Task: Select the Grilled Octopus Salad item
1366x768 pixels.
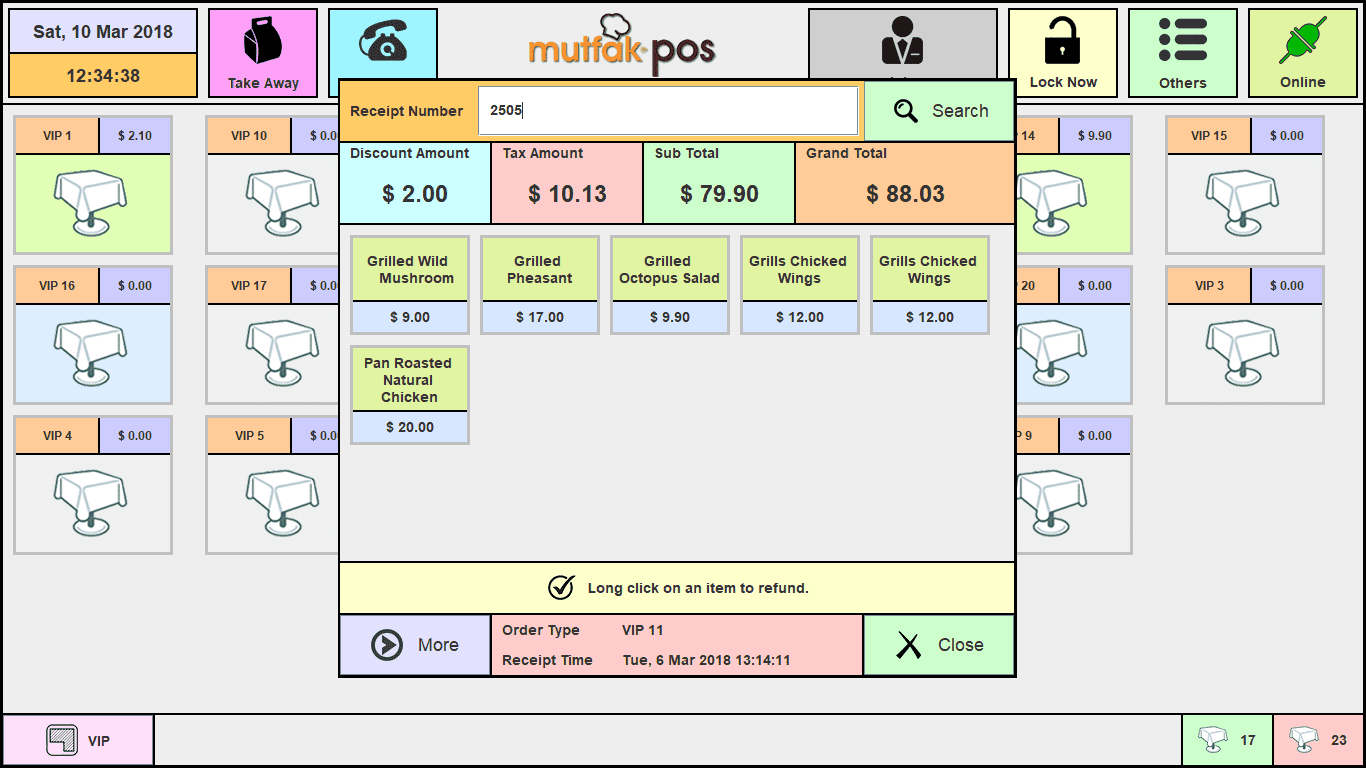Action: click(x=669, y=284)
